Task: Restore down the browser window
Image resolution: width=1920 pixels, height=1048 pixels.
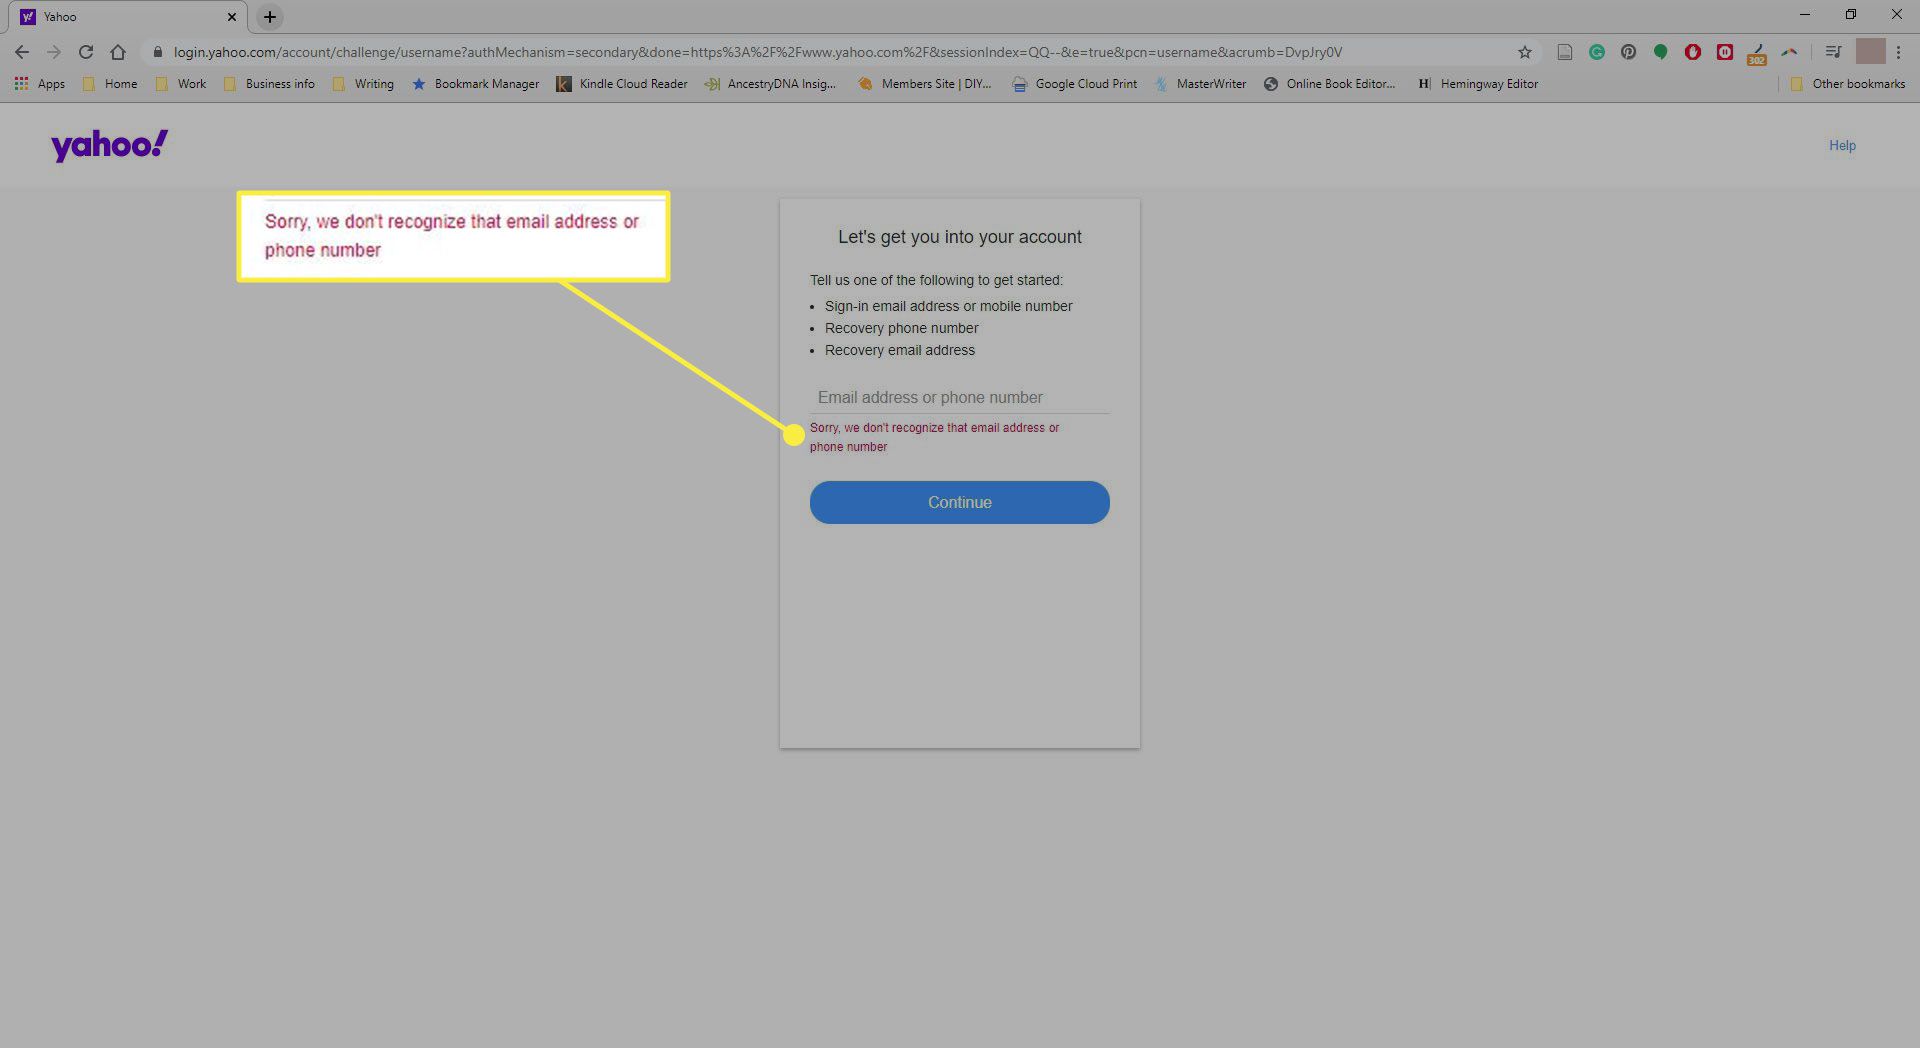Action: point(1851,15)
